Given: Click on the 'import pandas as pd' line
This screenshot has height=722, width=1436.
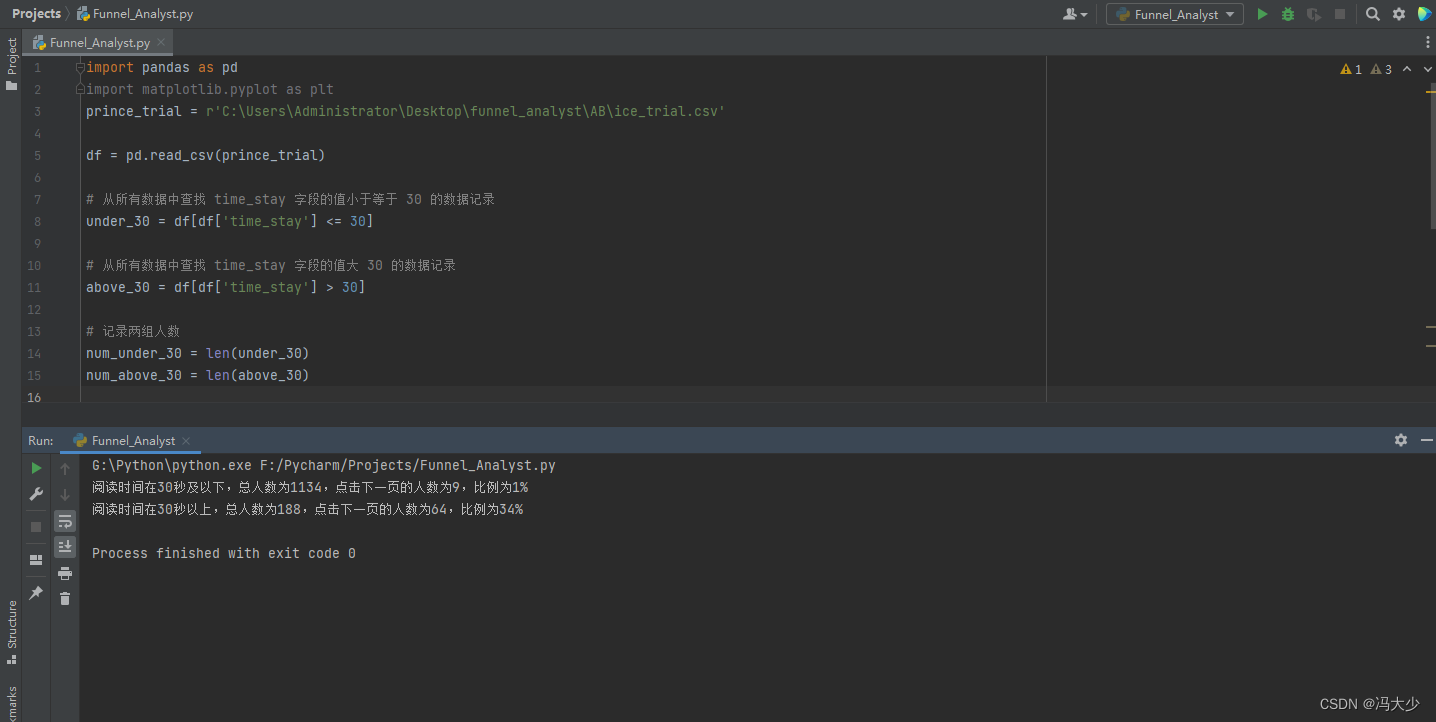Looking at the screenshot, I should (x=162, y=68).
